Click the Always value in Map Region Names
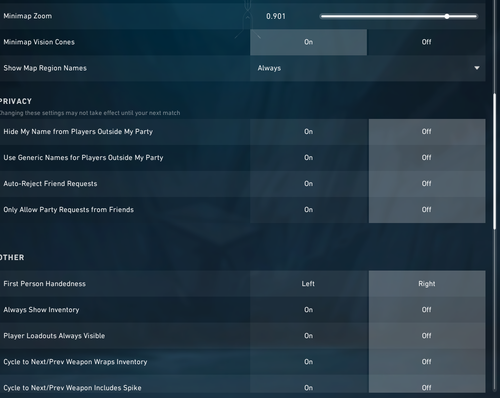 tap(269, 68)
